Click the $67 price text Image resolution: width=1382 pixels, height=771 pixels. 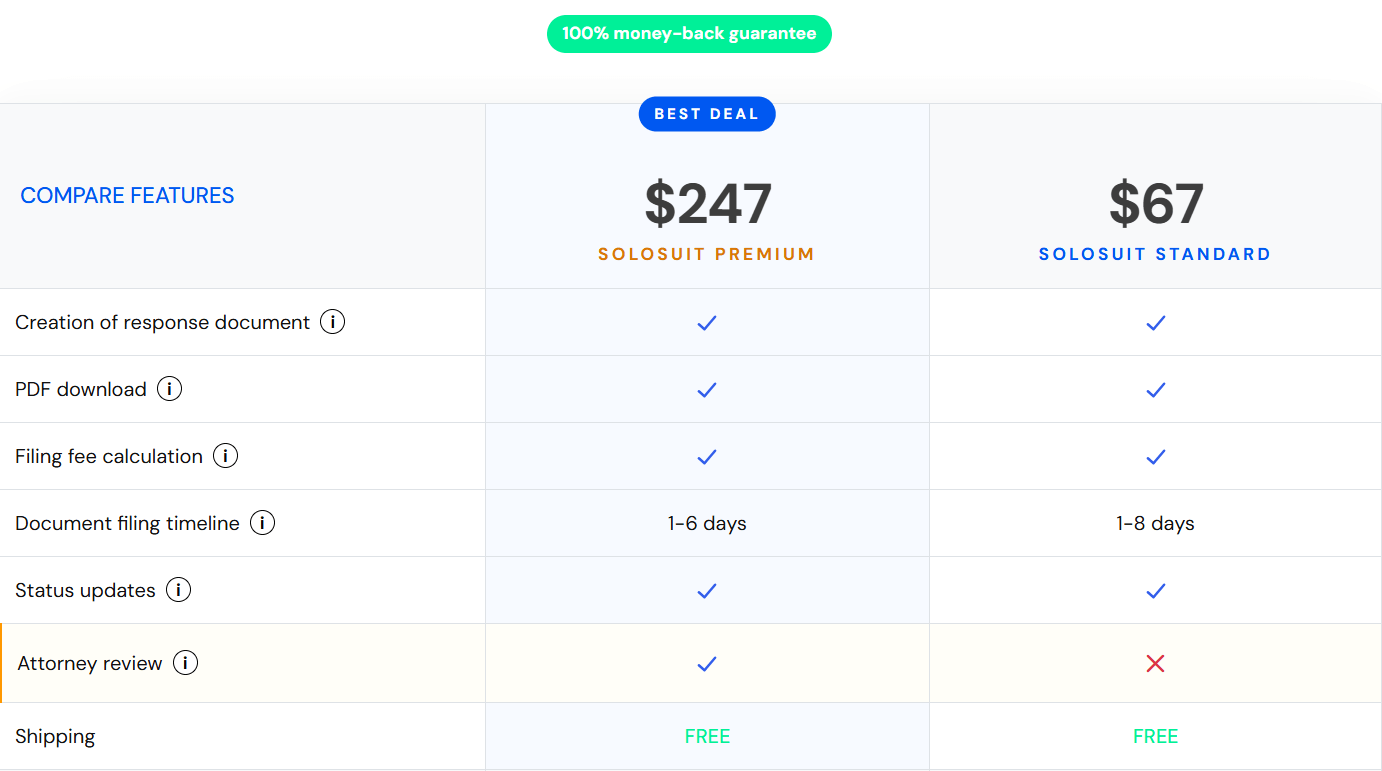1155,203
